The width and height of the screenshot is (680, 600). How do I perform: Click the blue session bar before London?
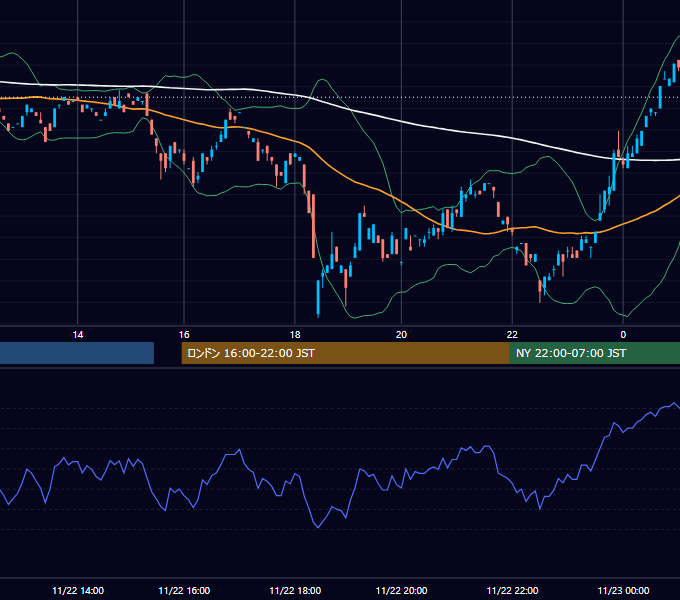point(77,353)
